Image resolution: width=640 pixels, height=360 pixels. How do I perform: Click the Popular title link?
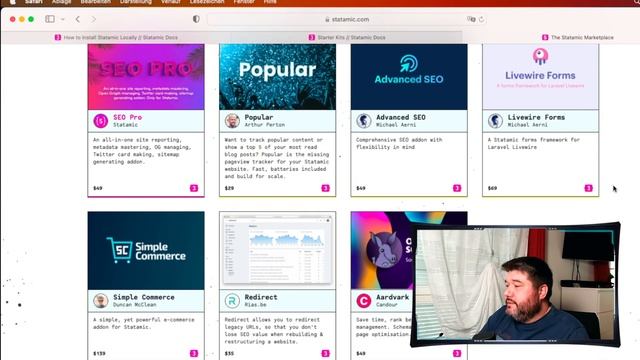pos(259,117)
